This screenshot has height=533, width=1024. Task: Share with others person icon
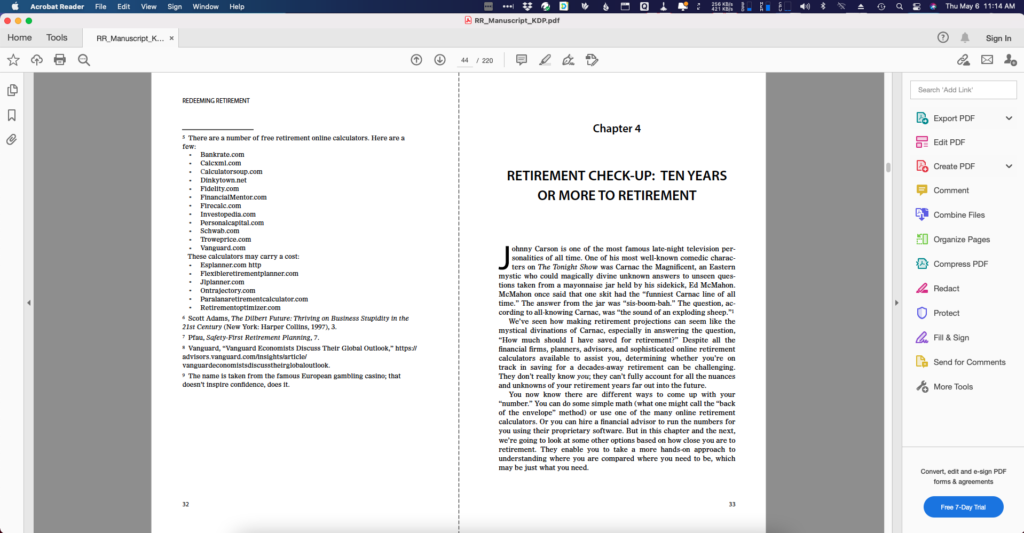(1010, 60)
